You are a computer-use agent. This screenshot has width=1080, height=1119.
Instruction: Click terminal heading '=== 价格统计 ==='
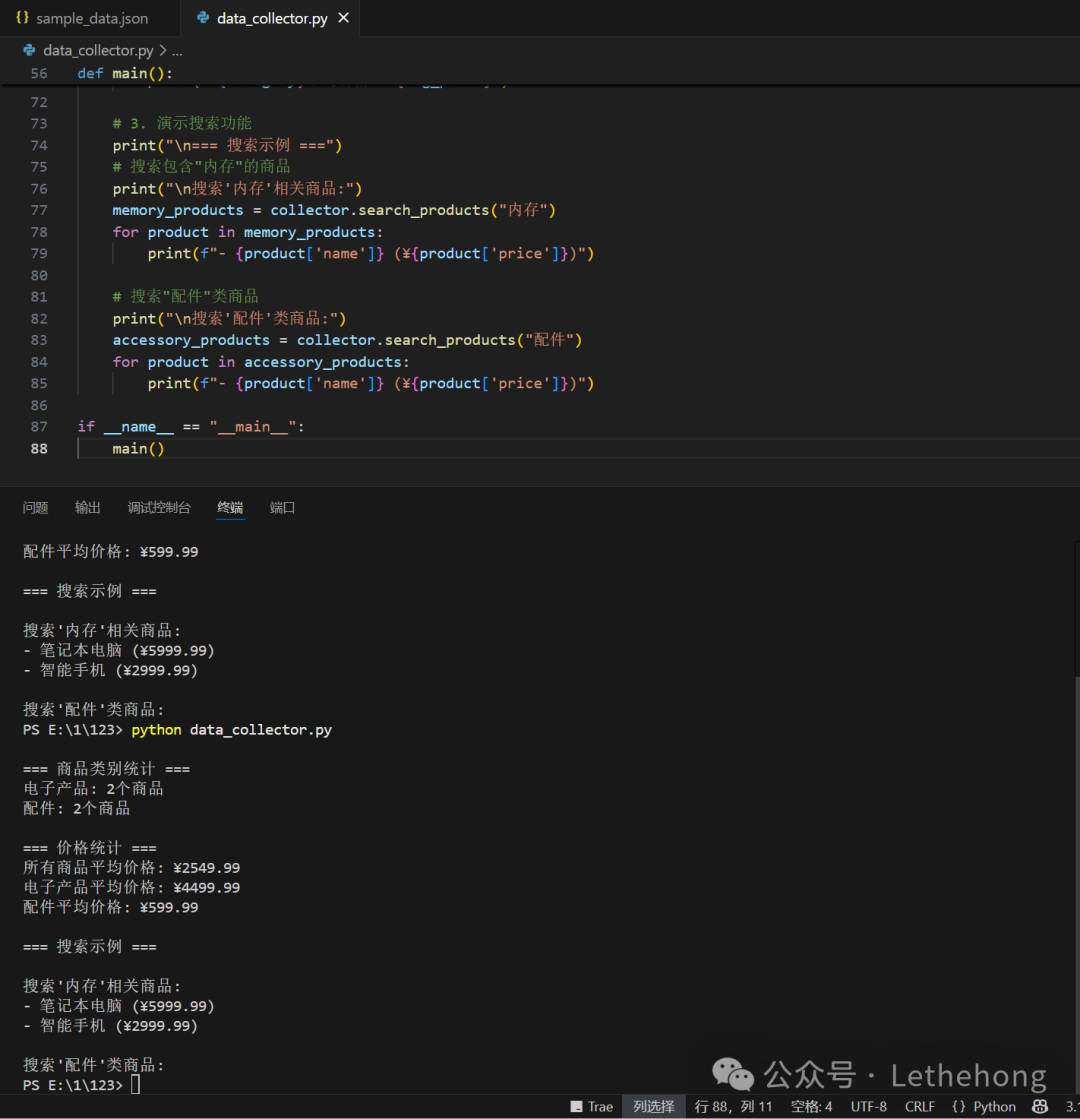pos(90,848)
